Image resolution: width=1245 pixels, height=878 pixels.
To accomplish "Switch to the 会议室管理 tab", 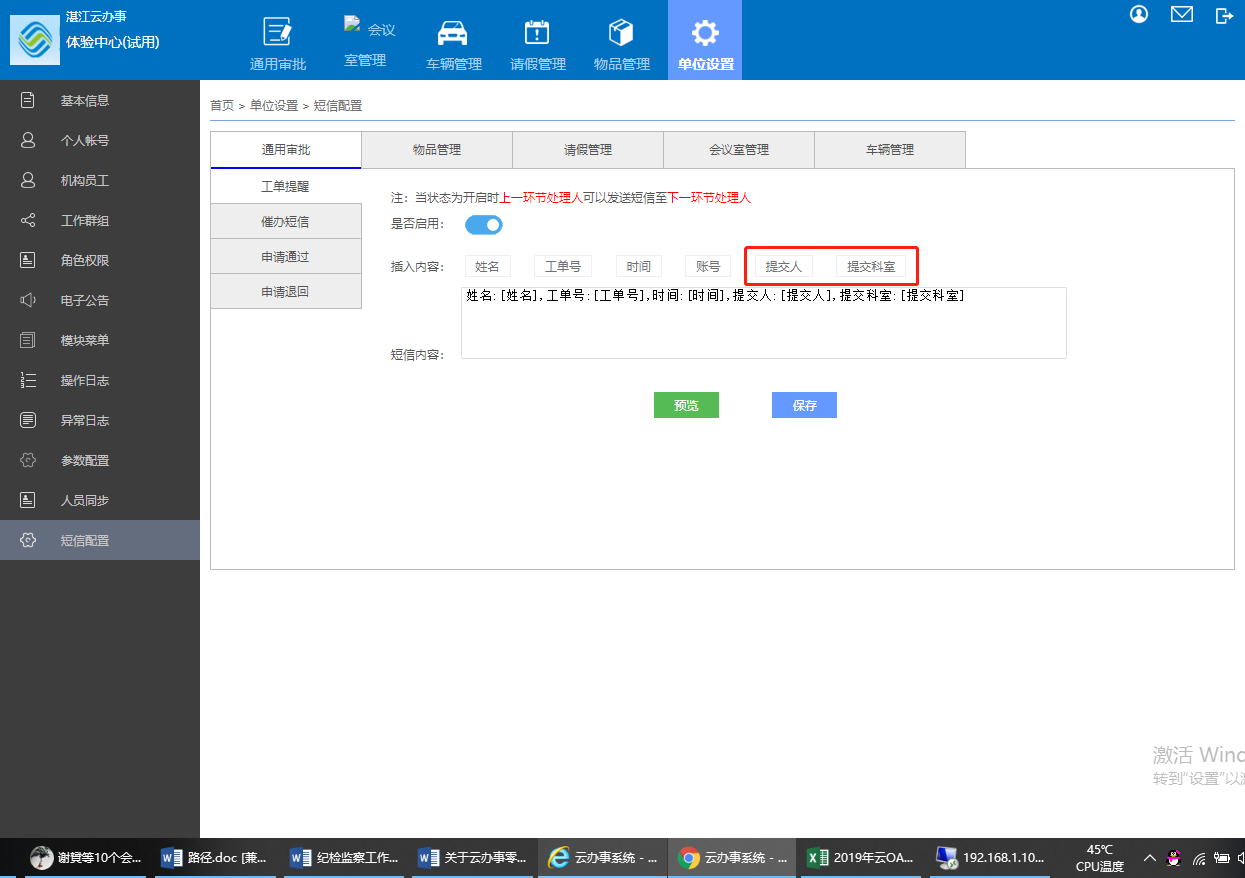I will 739,150.
